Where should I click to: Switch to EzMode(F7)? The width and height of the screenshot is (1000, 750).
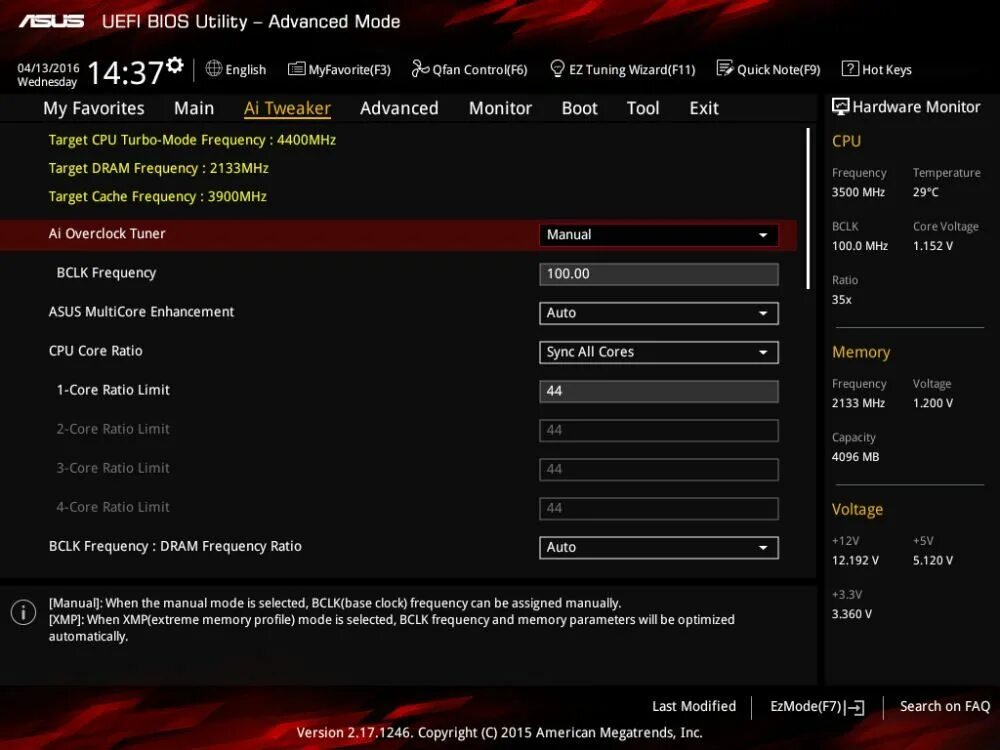[x=806, y=706]
